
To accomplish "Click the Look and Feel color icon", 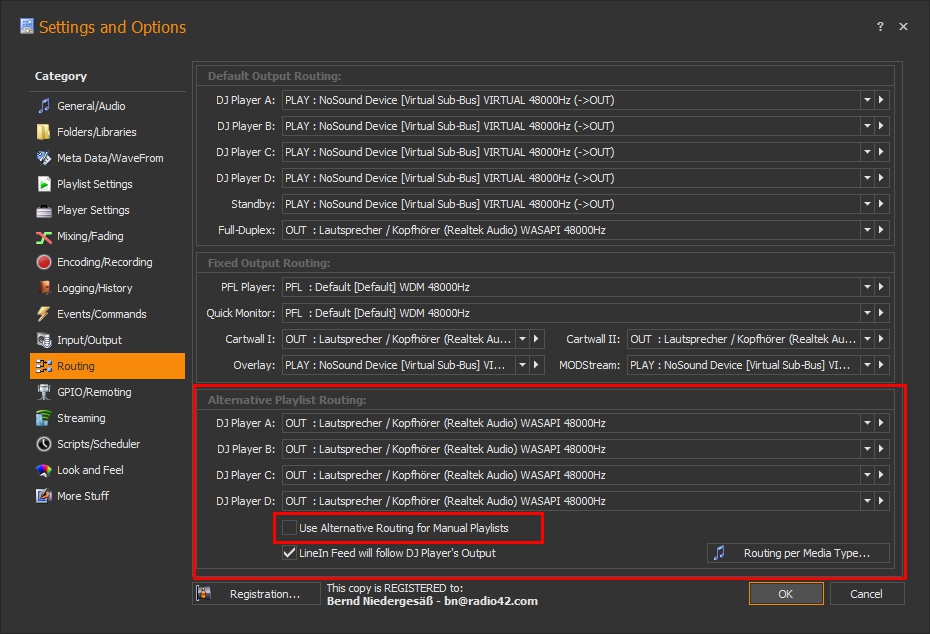I will (x=44, y=470).
